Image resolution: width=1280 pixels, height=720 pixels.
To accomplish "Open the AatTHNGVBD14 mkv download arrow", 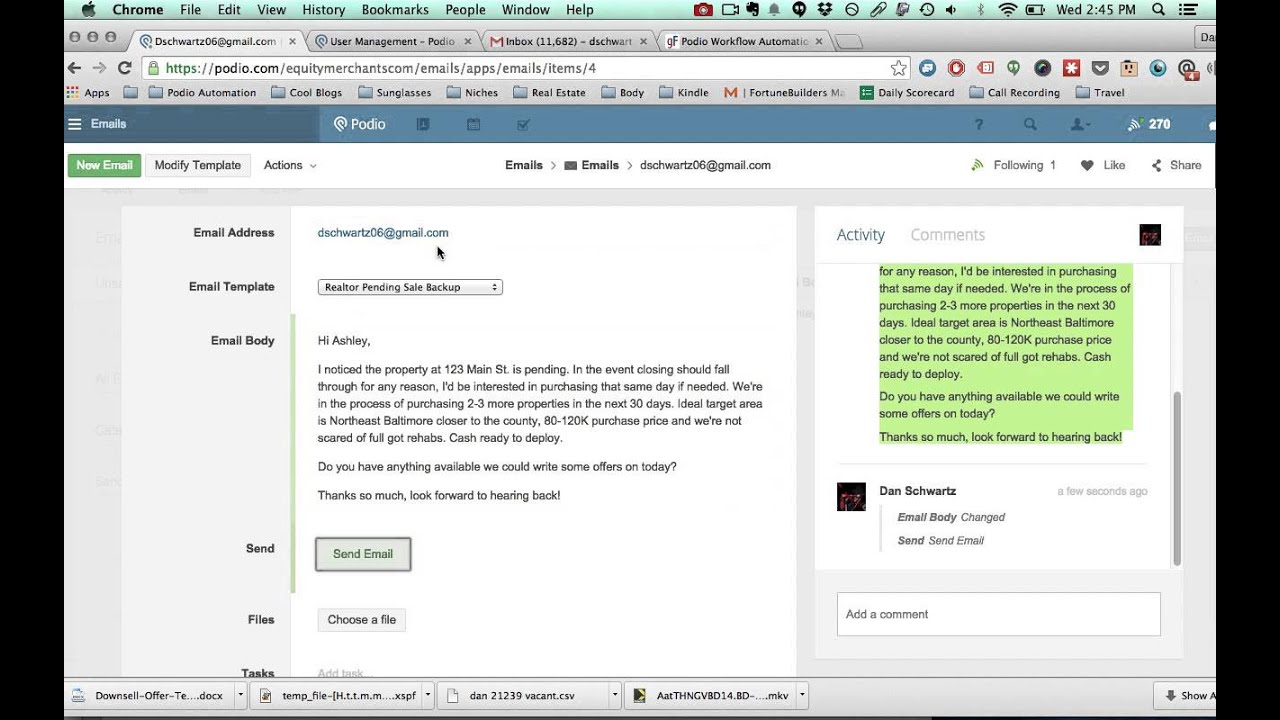I will [802, 695].
